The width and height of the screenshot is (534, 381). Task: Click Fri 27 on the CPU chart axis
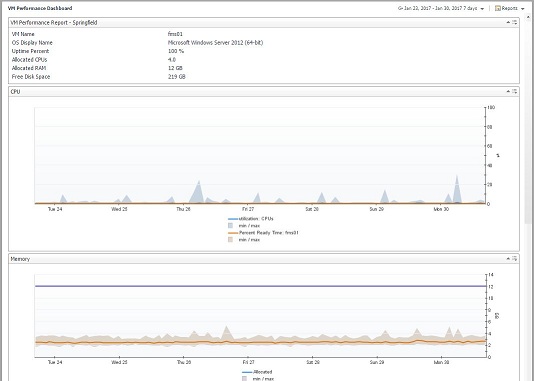248,209
